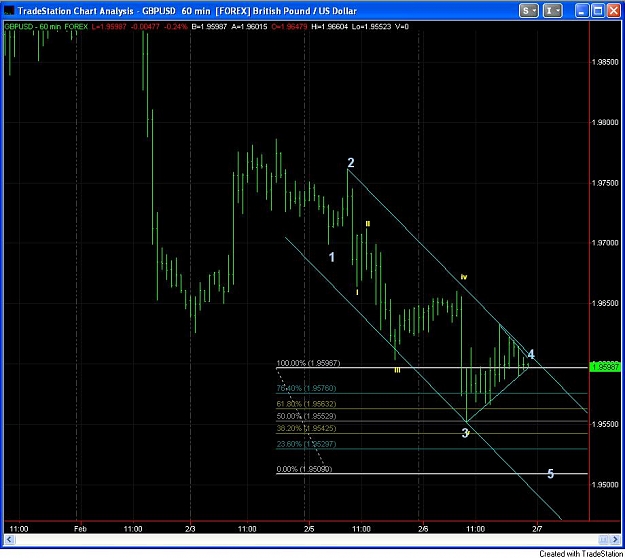Click the 100.00% (1.95987) Fibonacci label
The height and width of the screenshot is (558, 625).
point(308,363)
